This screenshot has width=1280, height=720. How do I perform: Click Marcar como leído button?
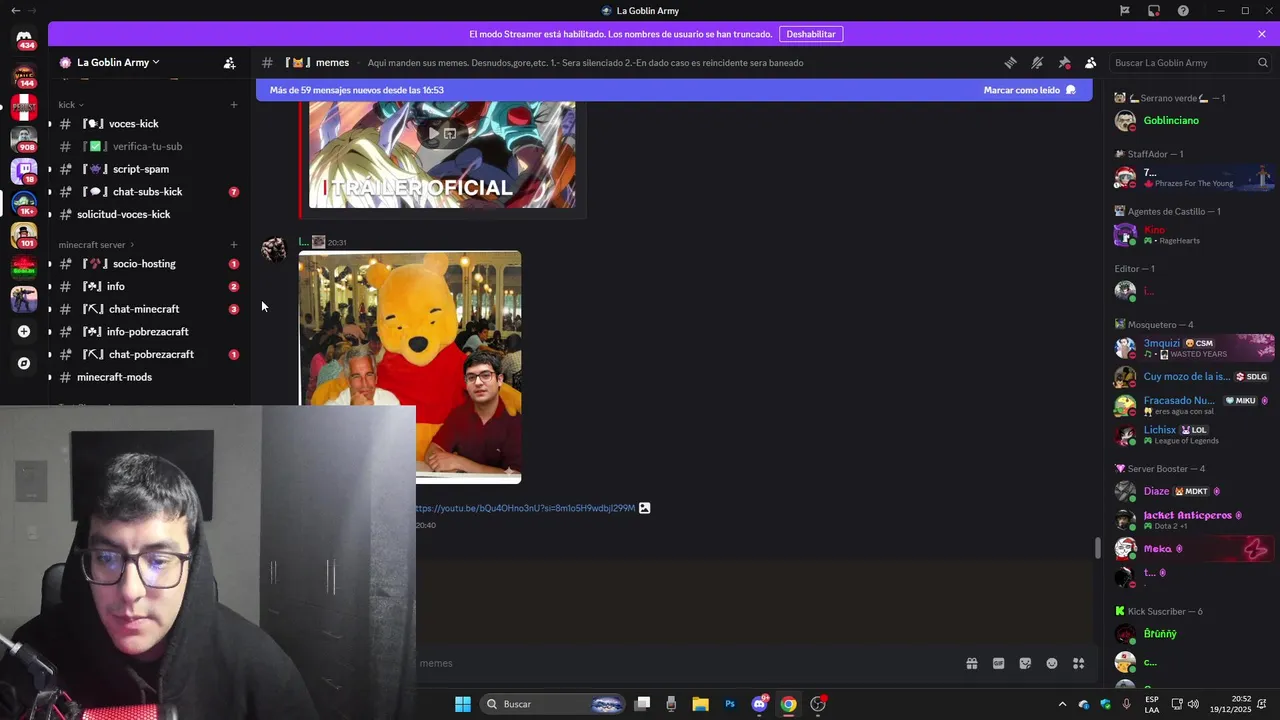point(1030,90)
